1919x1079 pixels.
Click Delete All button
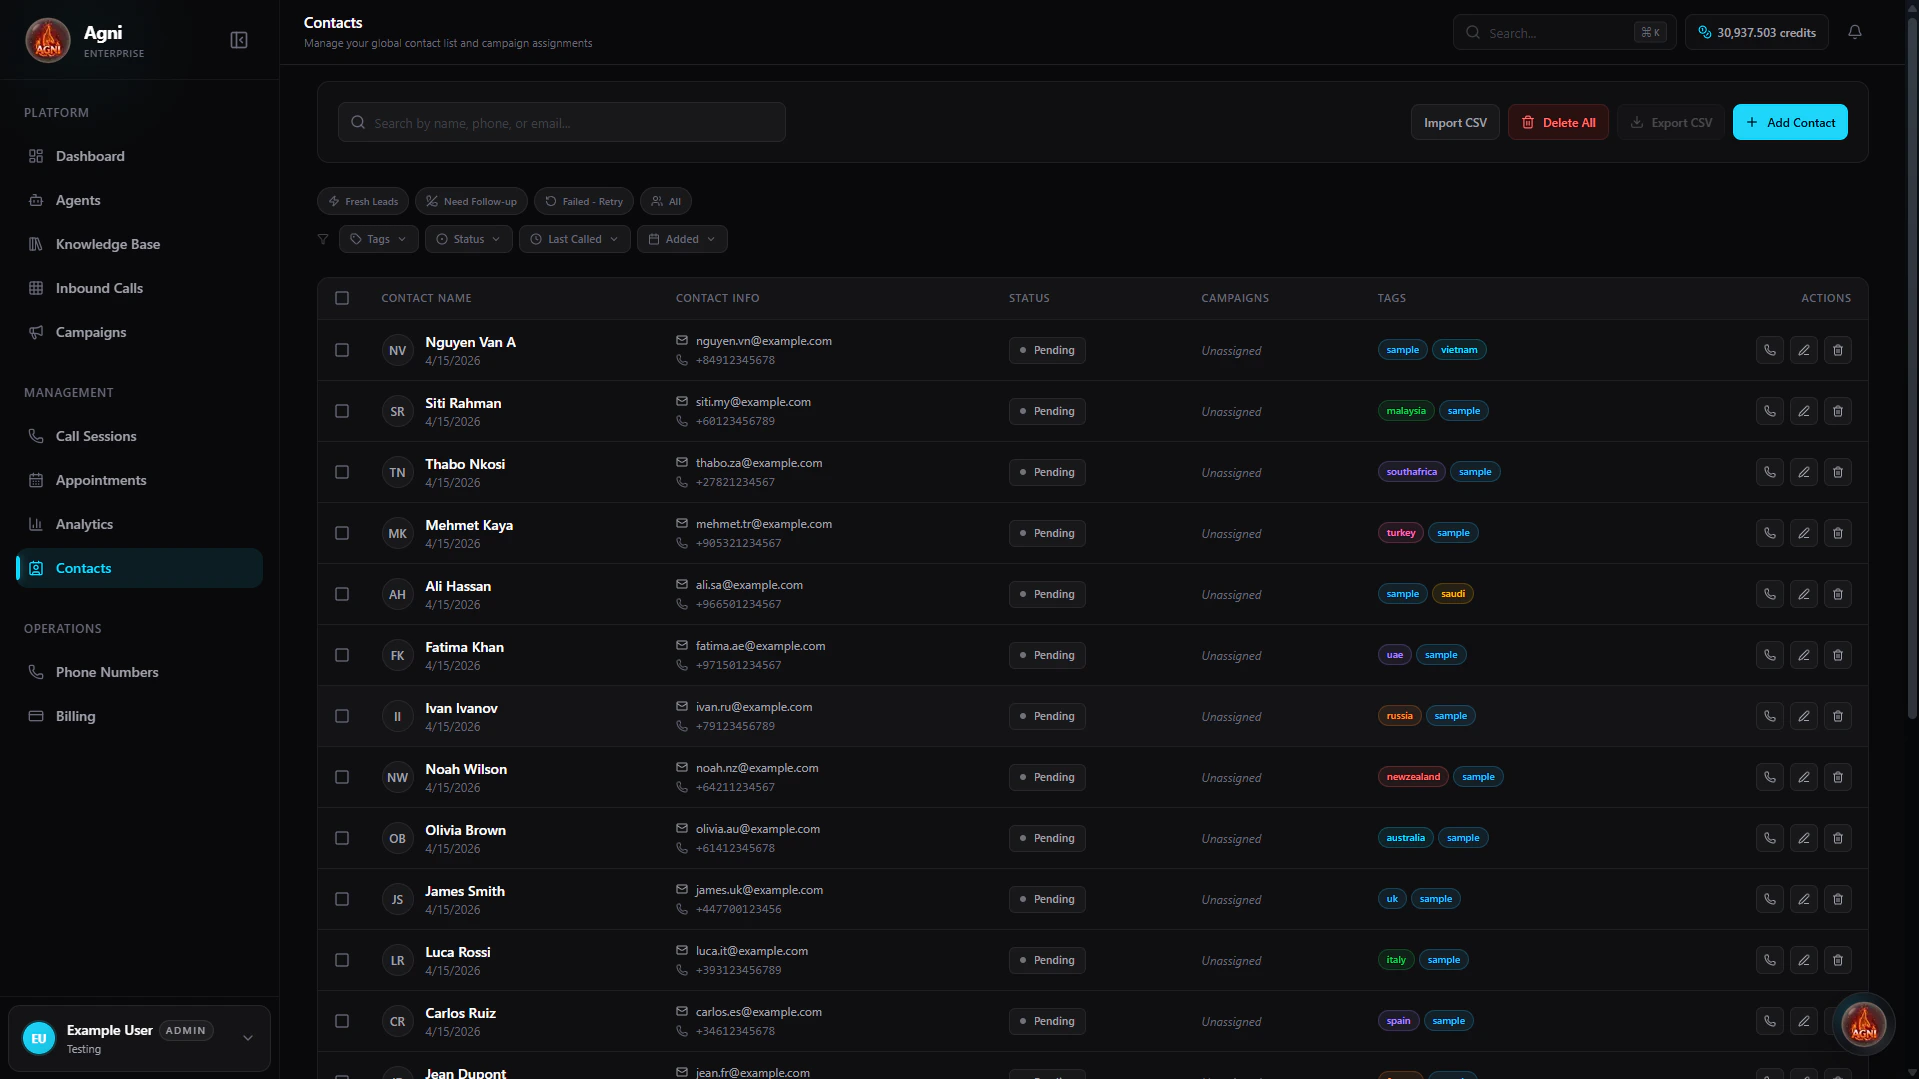coord(1558,122)
